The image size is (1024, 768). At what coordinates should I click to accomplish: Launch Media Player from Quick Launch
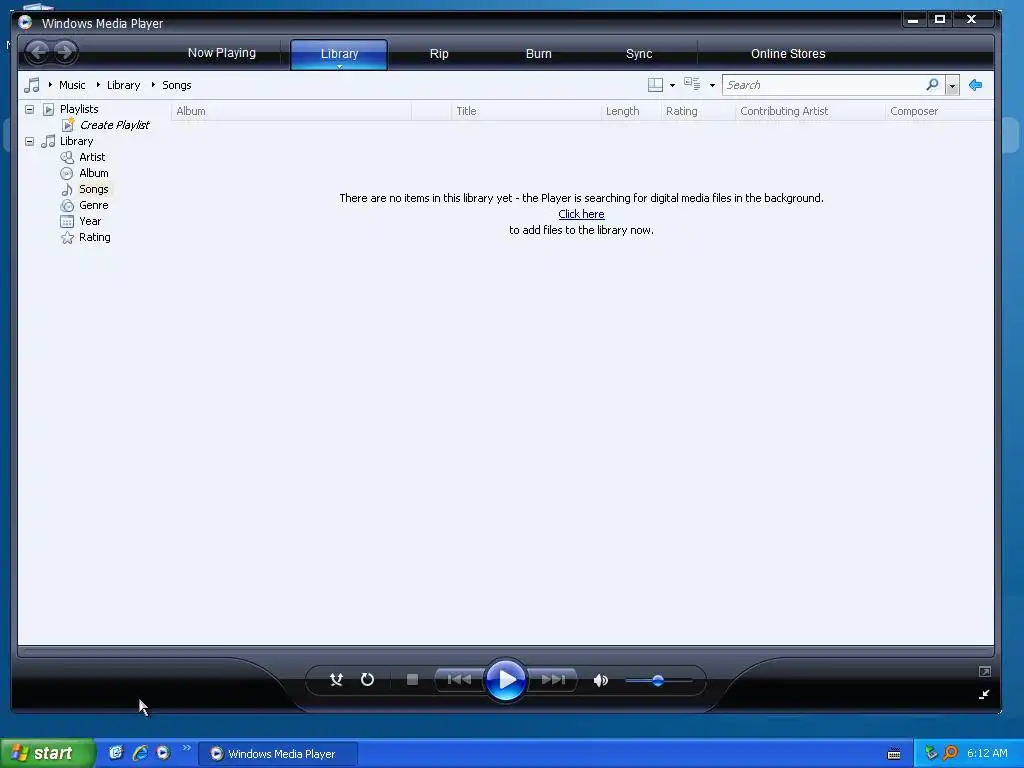pos(163,753)
